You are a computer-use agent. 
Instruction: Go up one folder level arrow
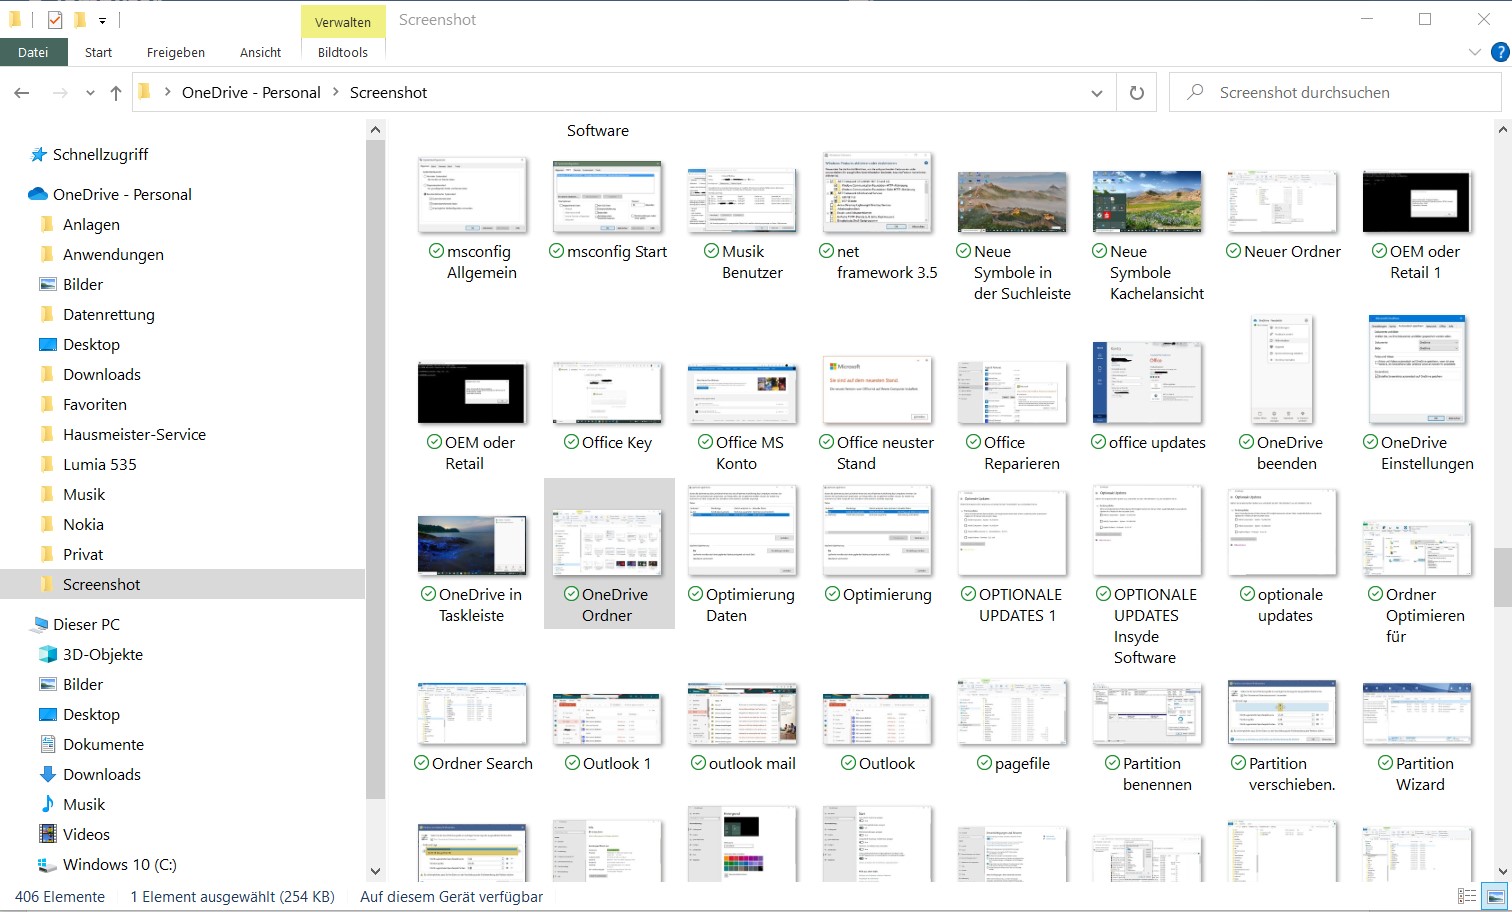[x=116, y=93]
